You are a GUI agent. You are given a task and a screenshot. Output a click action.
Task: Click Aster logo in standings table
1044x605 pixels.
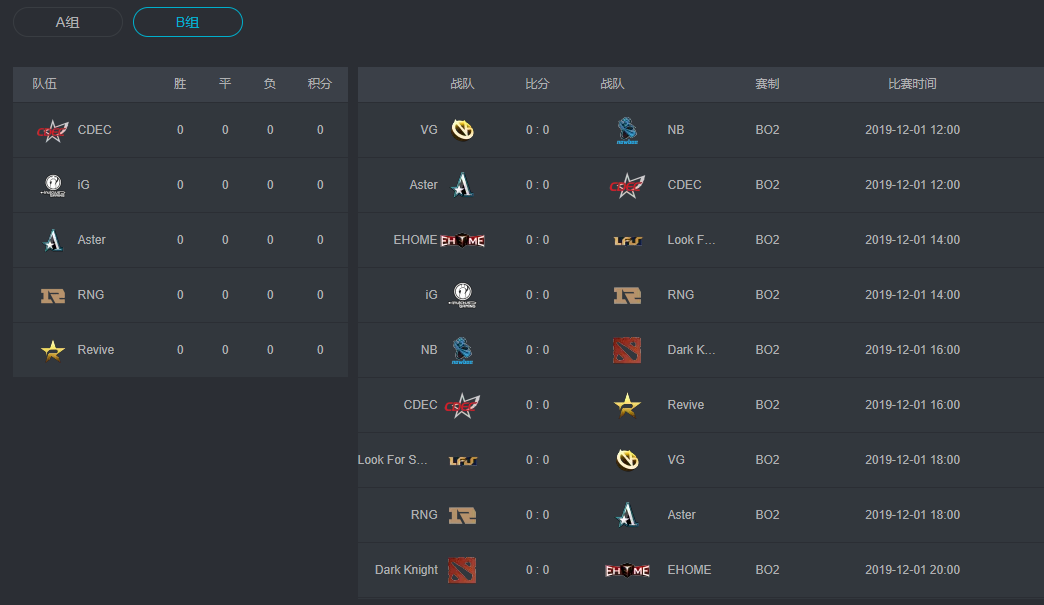click(x=52, y=240)
